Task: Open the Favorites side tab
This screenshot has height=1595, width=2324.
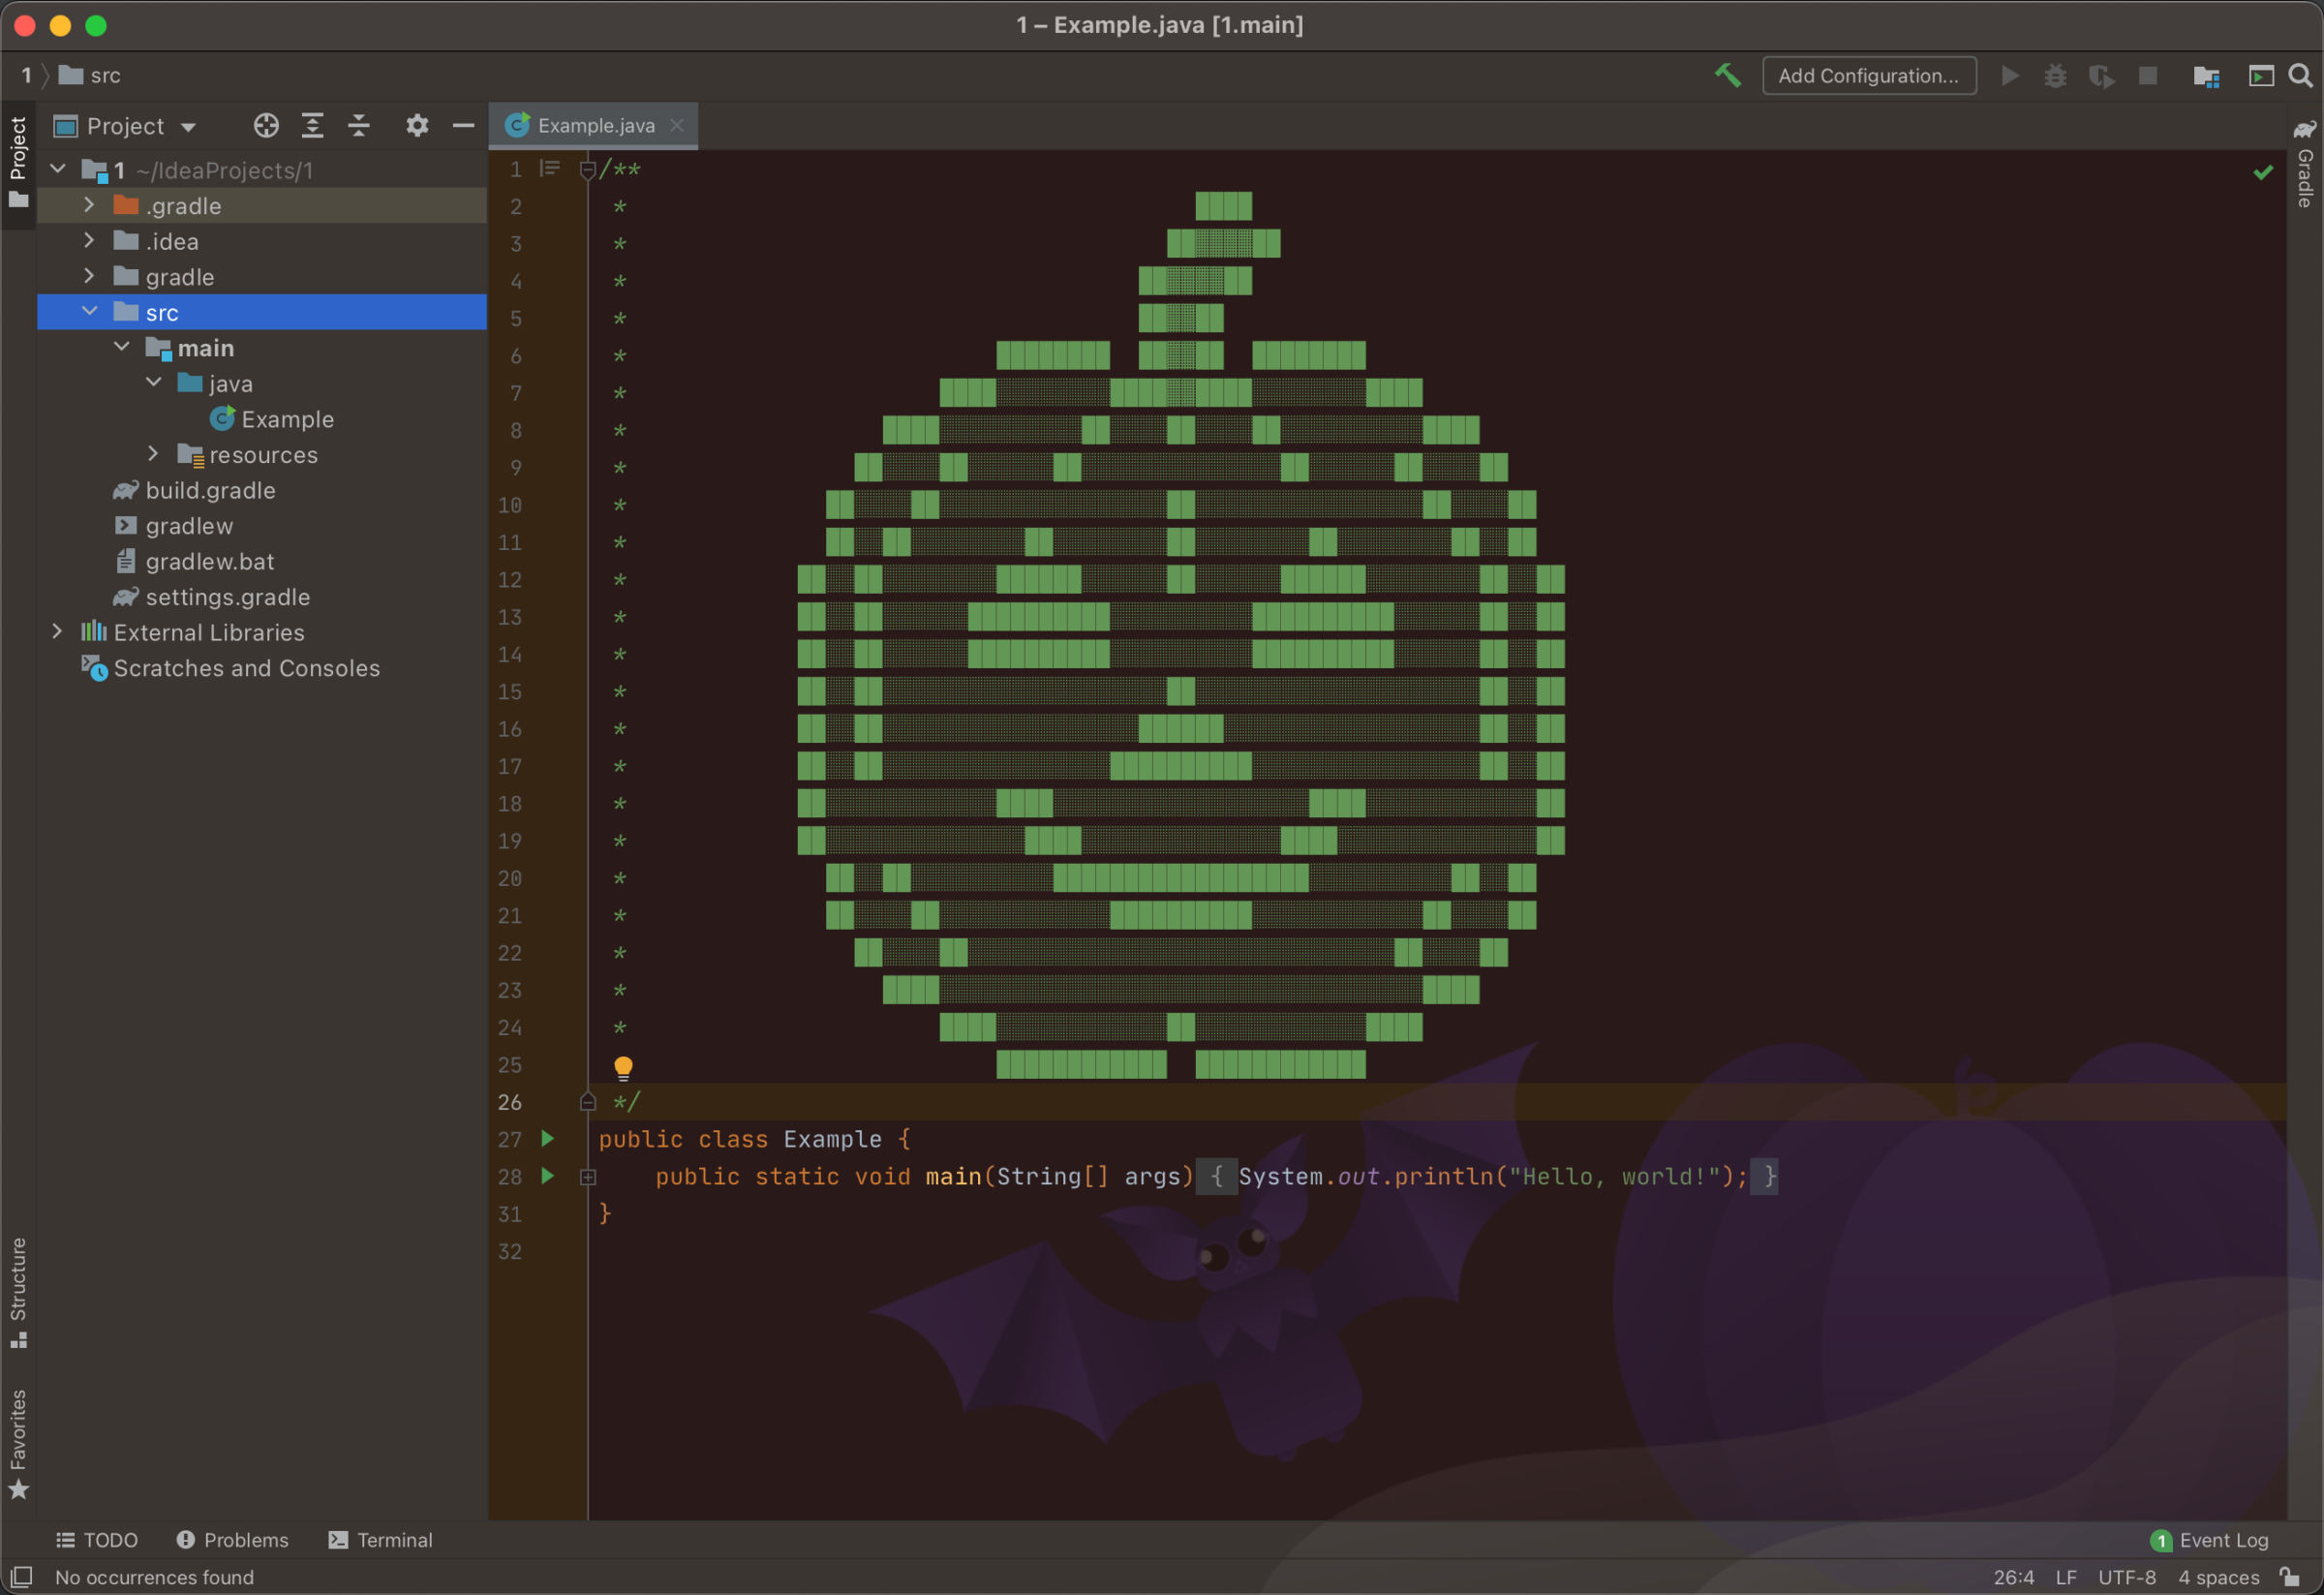Action: [x=18, y=1444]
